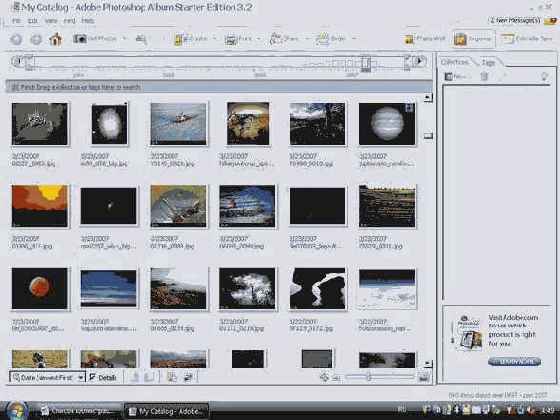Click the Learn More button in Adobe ad
The height and width of the screenshot is (420, 560).
(514, 362)
